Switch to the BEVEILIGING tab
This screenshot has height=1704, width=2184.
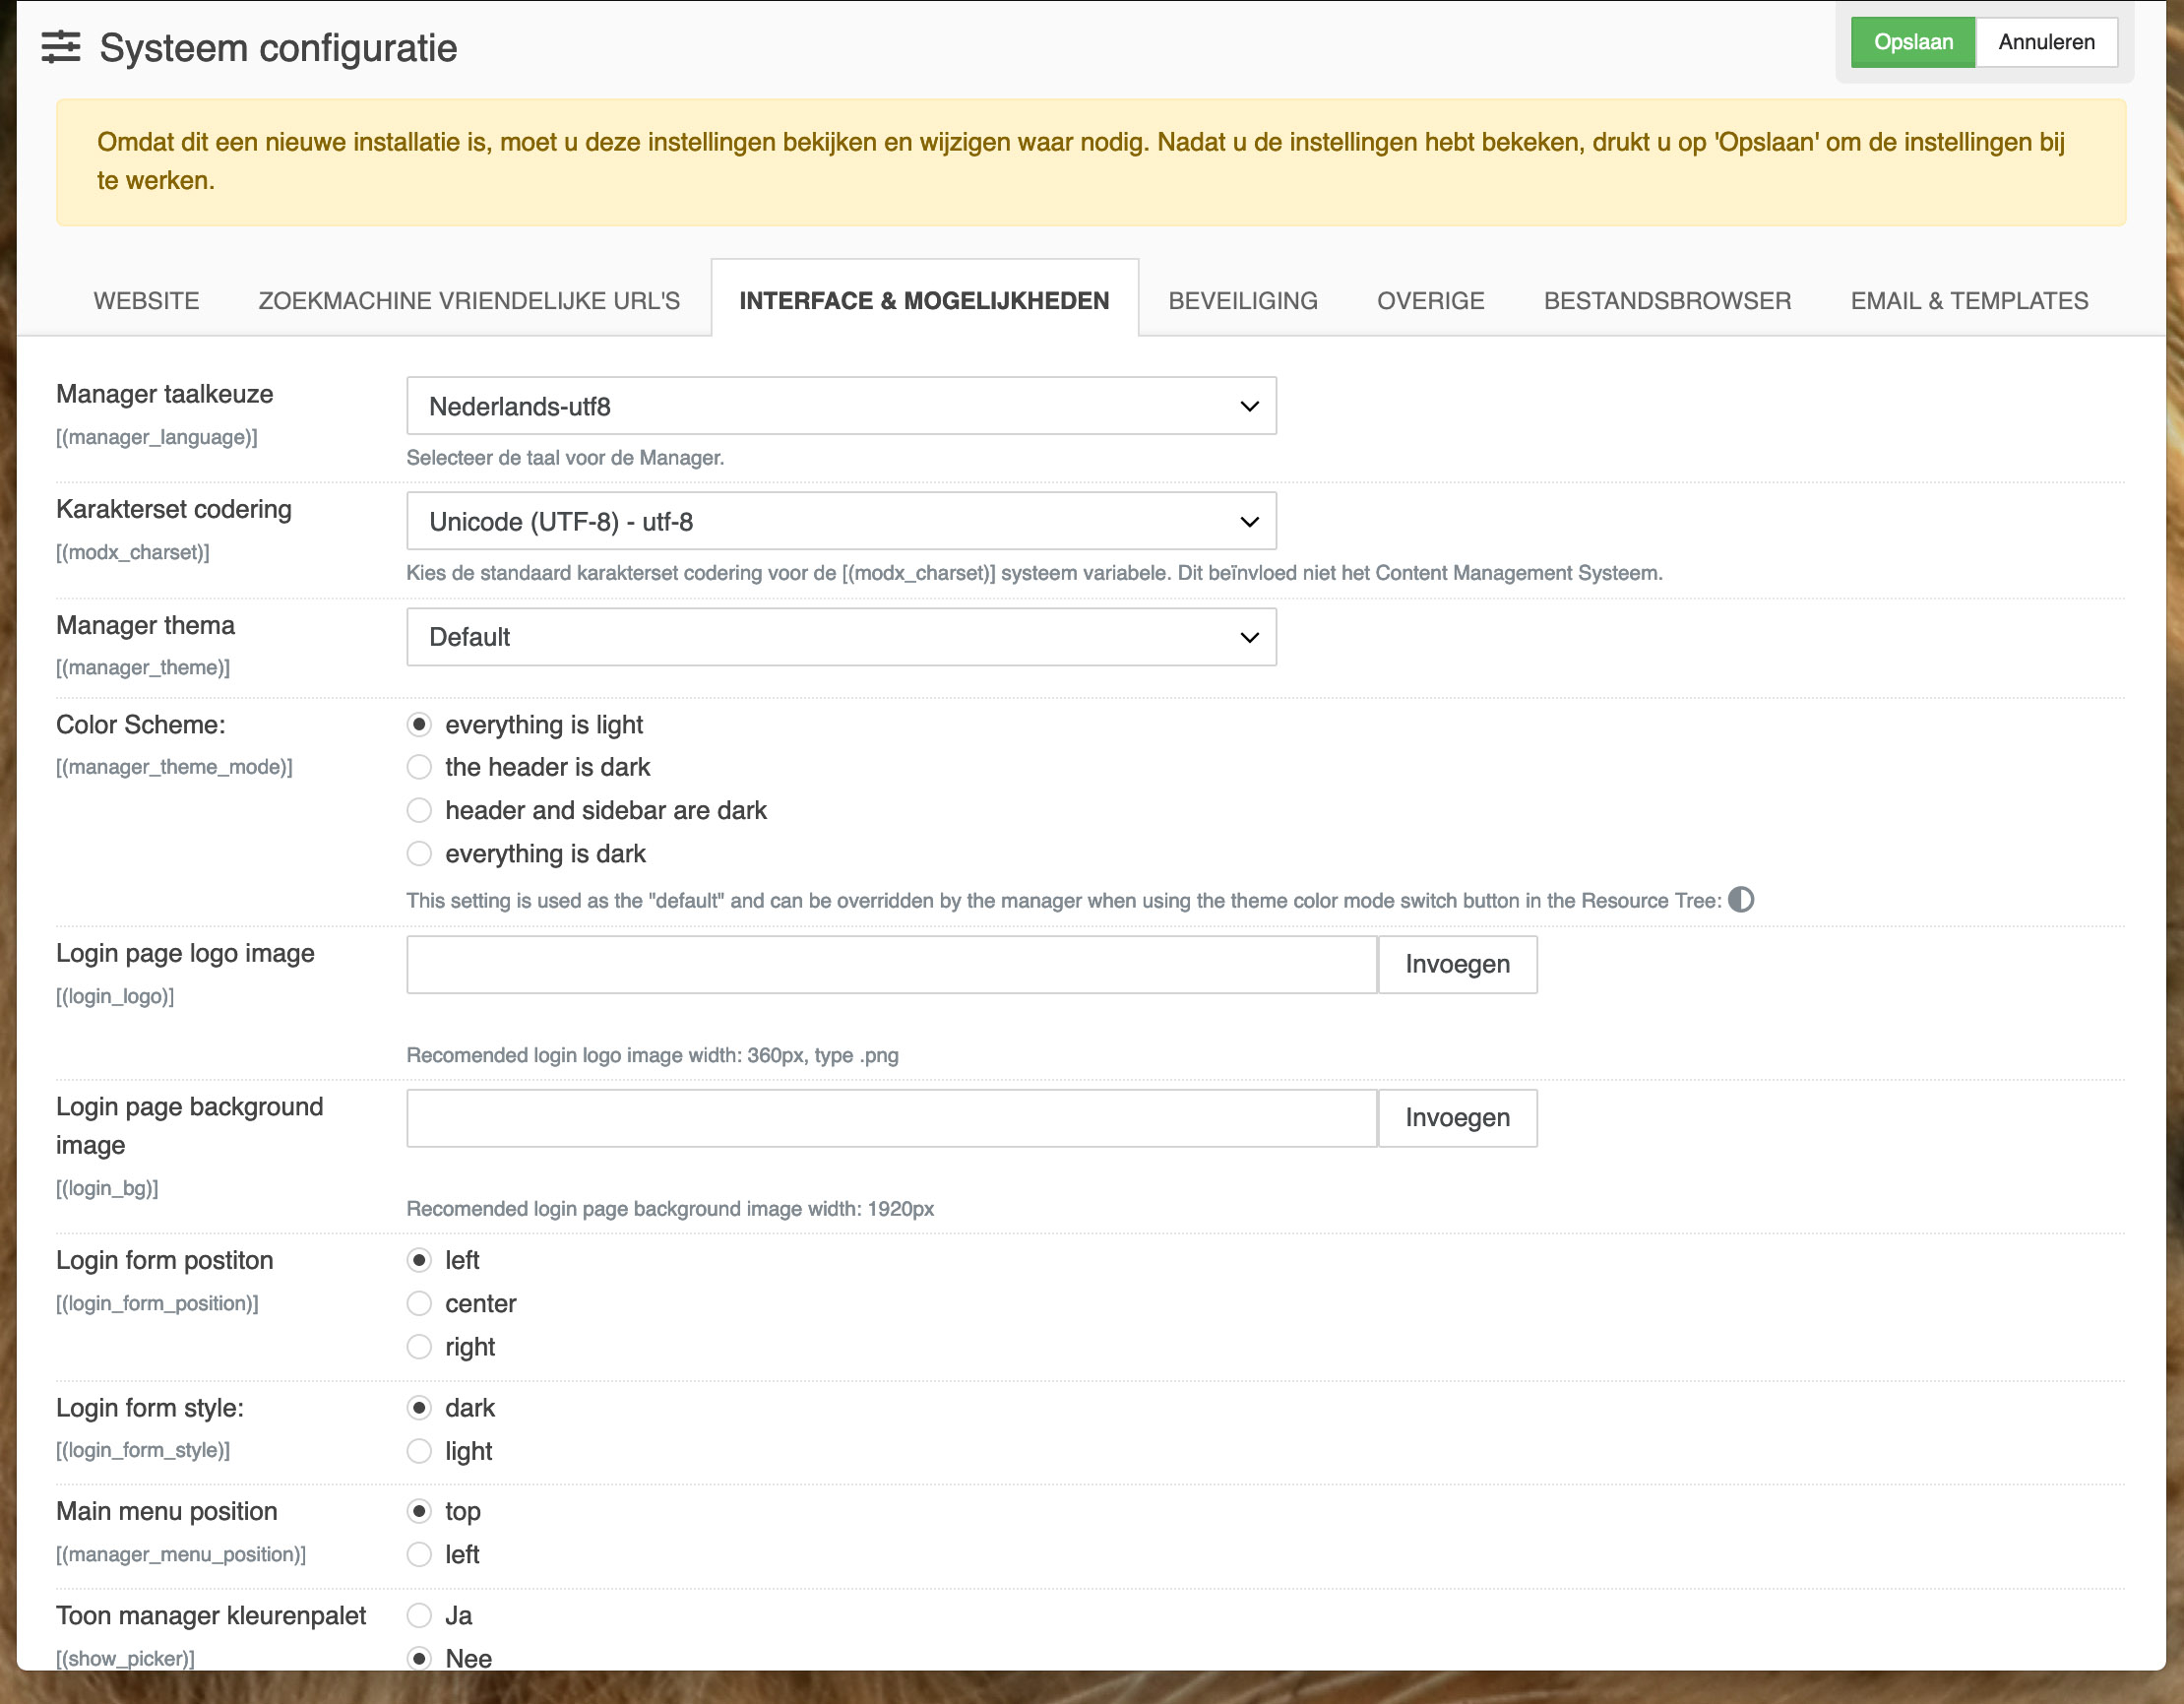tap(1242, 300)
